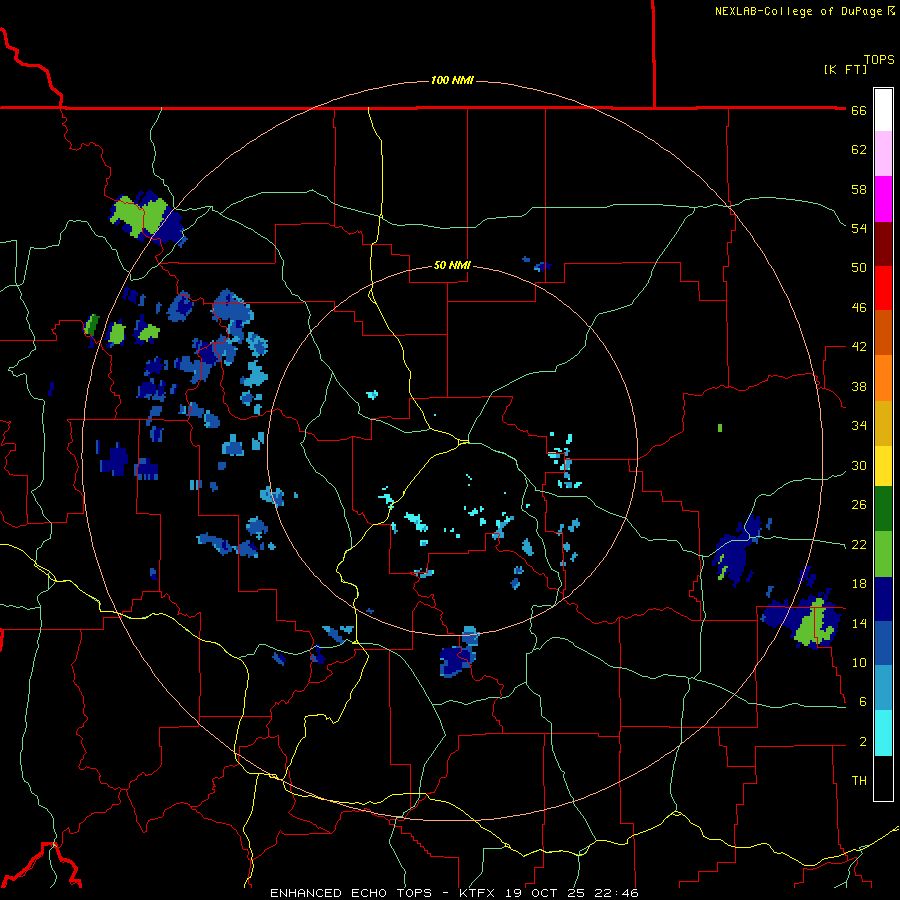Click the 100 NMI range ring label

(452, 80)
